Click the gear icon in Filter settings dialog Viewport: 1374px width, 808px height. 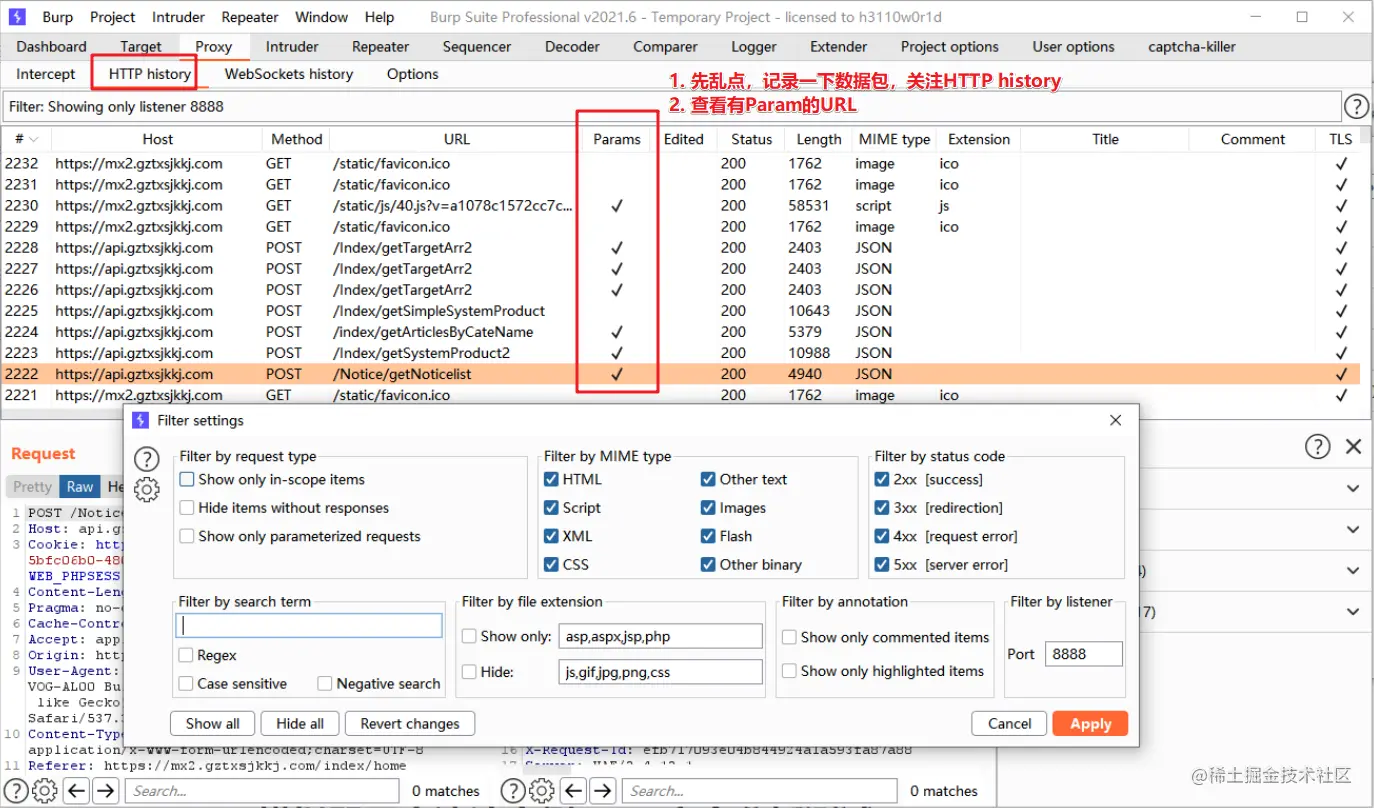tap(147, 490)
